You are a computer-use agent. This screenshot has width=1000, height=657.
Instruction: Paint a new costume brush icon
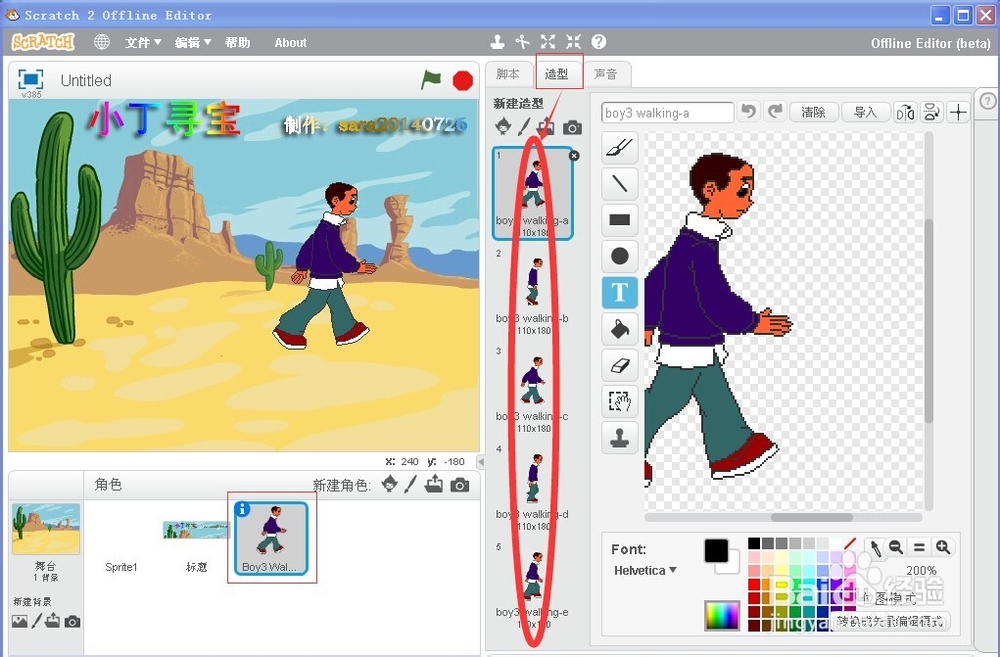coord(524,126)
